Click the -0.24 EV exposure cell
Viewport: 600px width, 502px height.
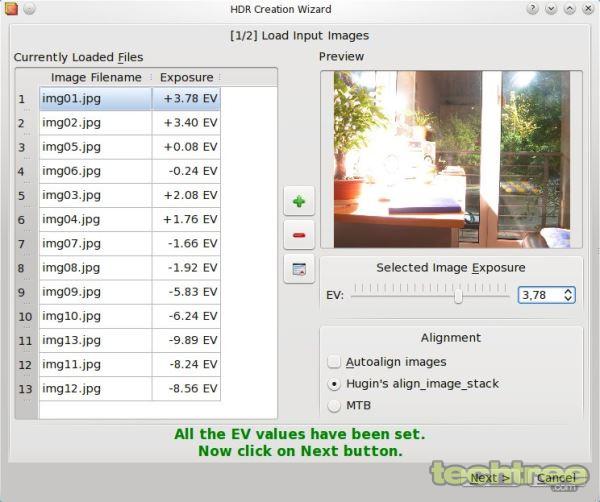click(186, 171)
